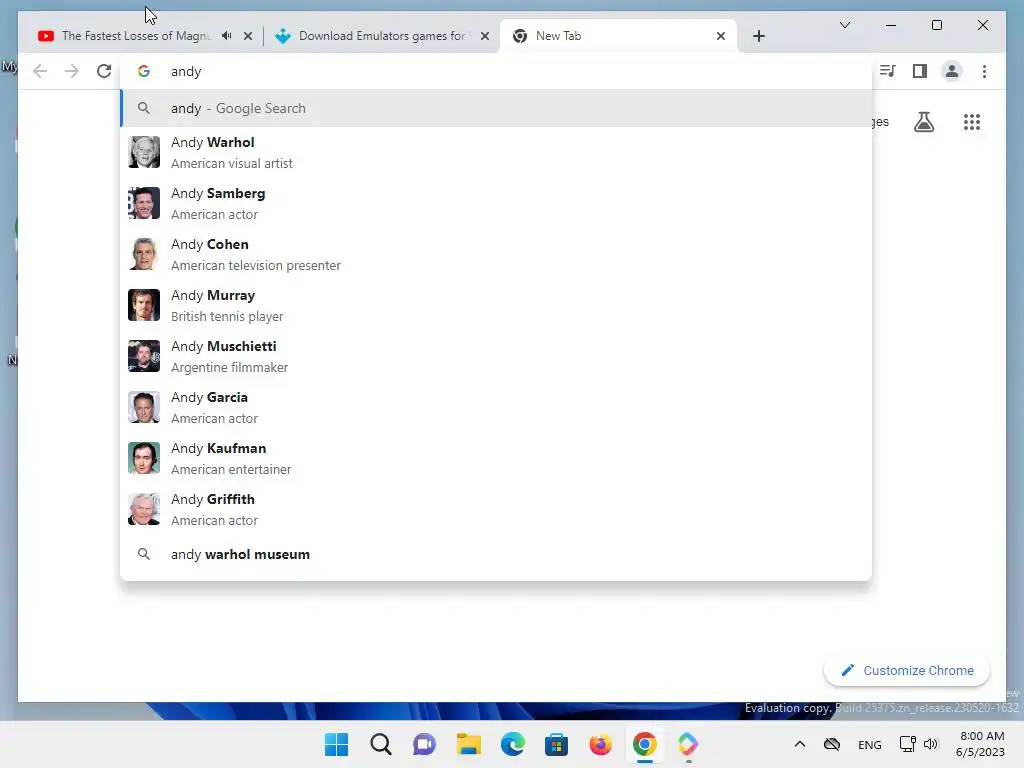Click the Chrome taskbar icon

click(x=645, y=744)
